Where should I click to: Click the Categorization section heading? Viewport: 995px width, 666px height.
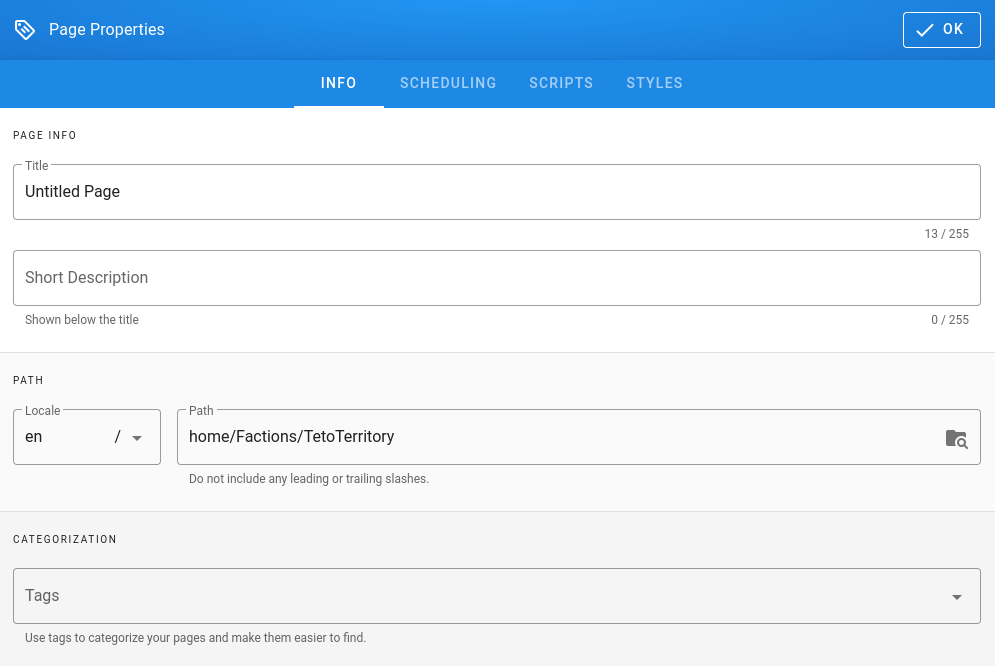click(65, 539)
